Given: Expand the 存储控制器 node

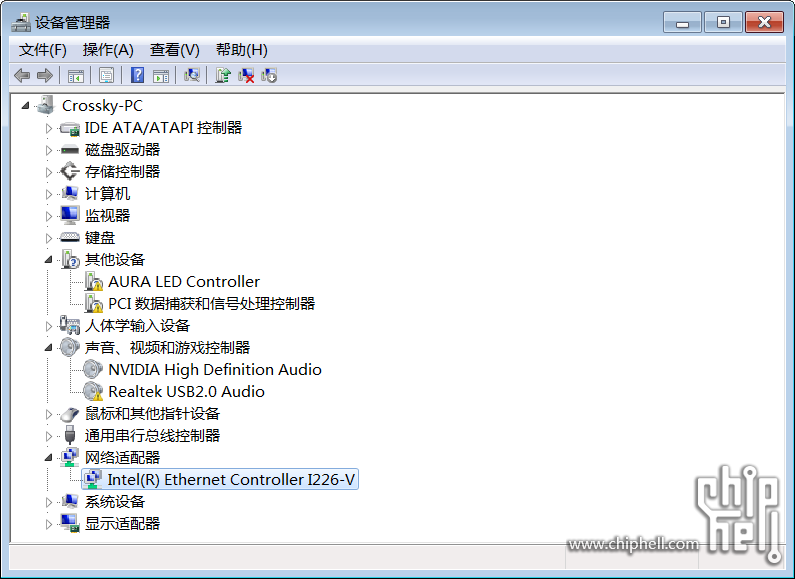Looking at the screenshot, I should 49,172.
